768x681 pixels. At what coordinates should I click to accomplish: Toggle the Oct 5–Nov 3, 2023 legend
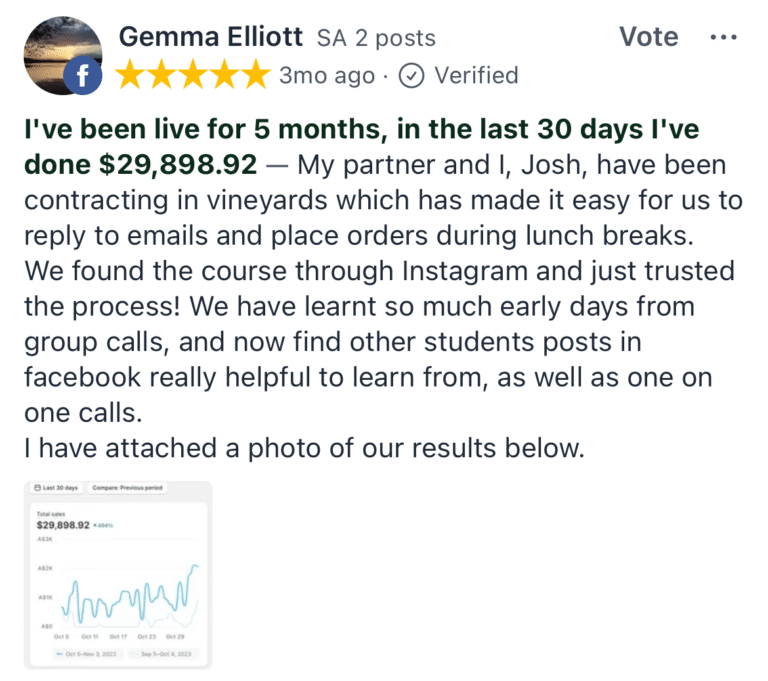click(x=86, y=654)
